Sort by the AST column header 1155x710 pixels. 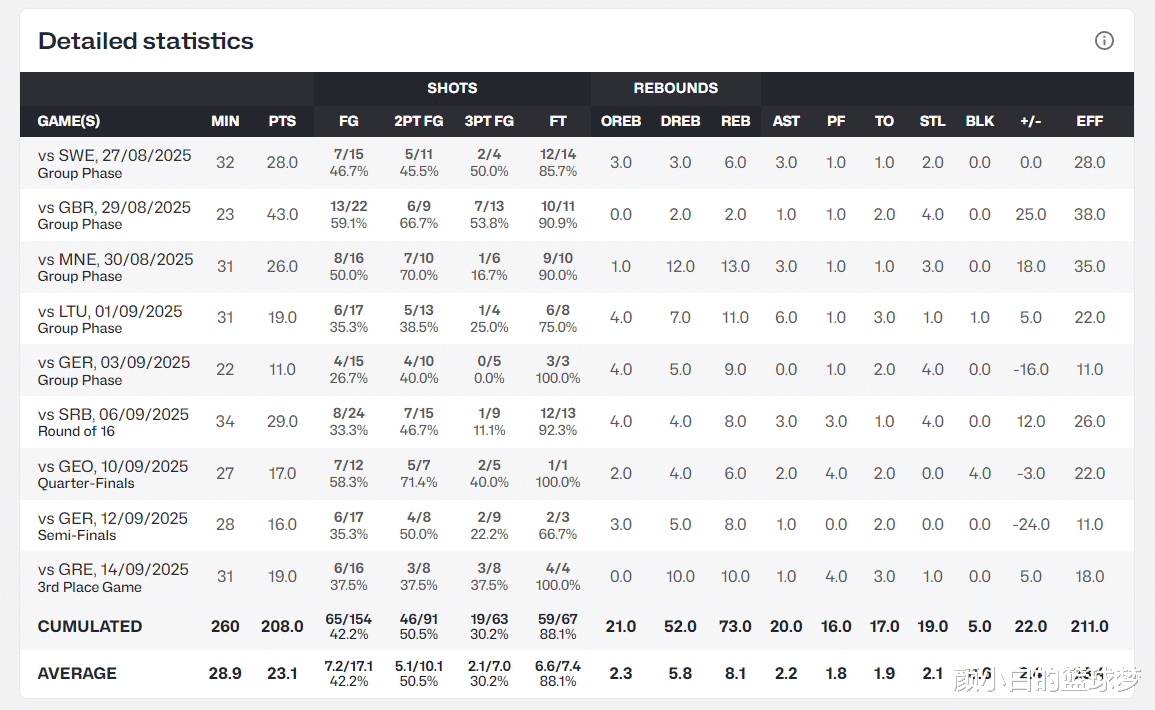[786, 121]
